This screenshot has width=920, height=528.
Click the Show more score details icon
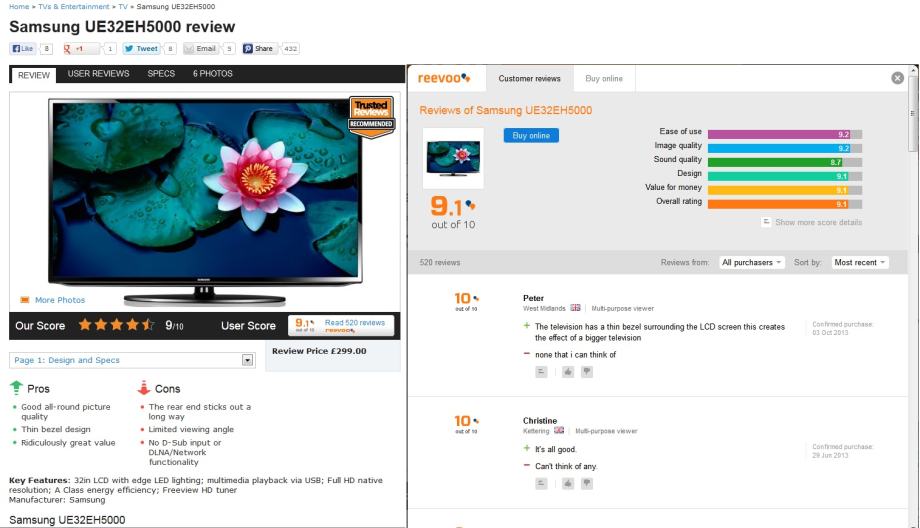(x=766, y=222)
